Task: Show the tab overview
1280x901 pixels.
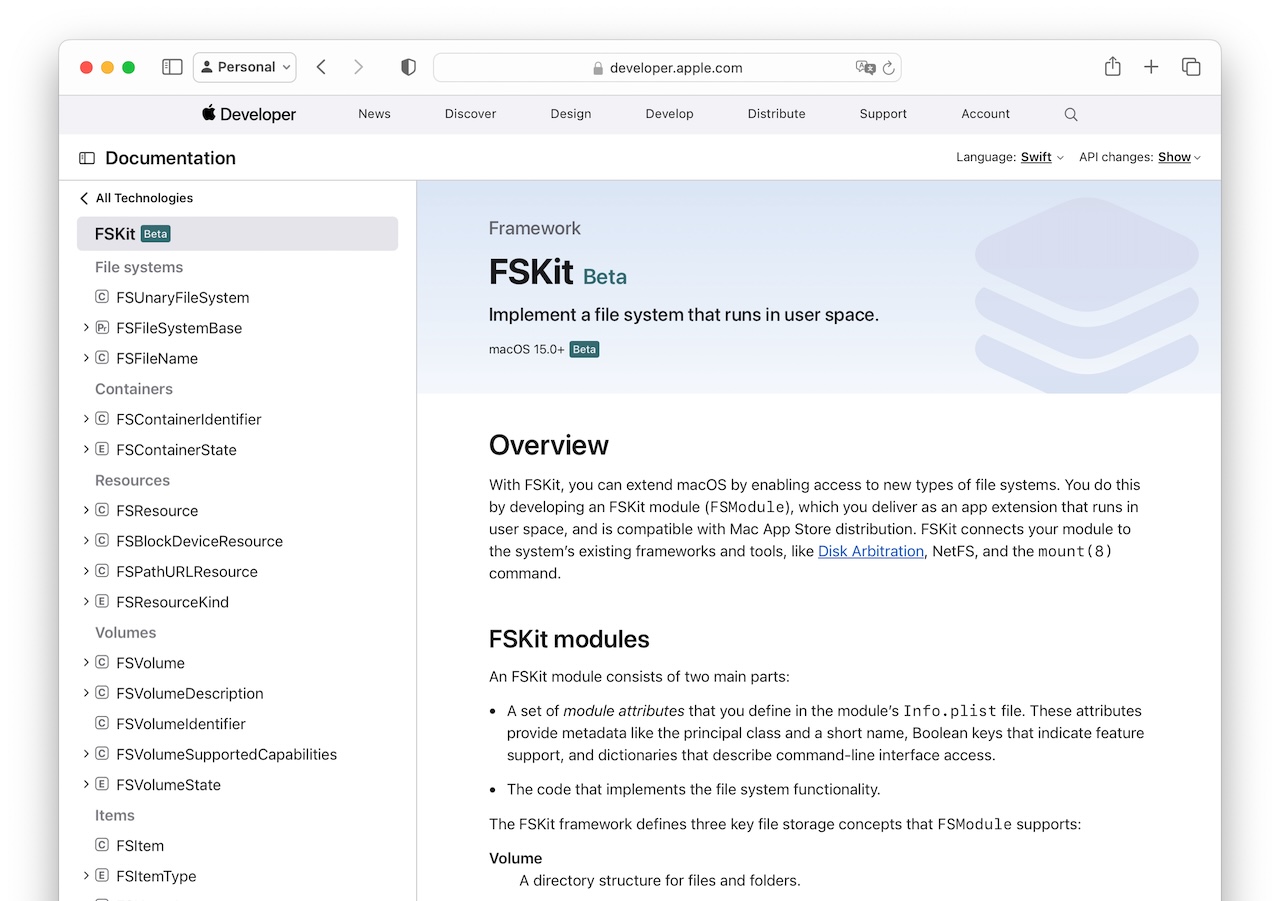Action: [1191, 67]
